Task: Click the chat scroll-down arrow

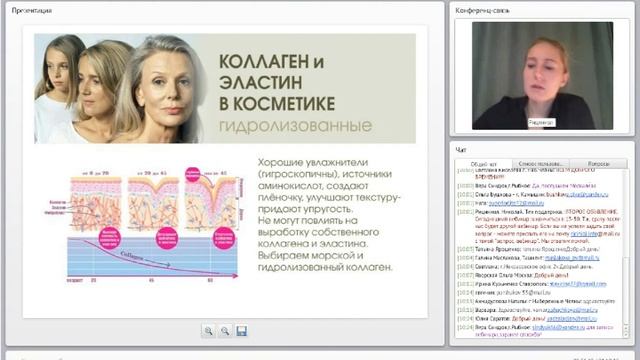Action: tap(626, 334)
